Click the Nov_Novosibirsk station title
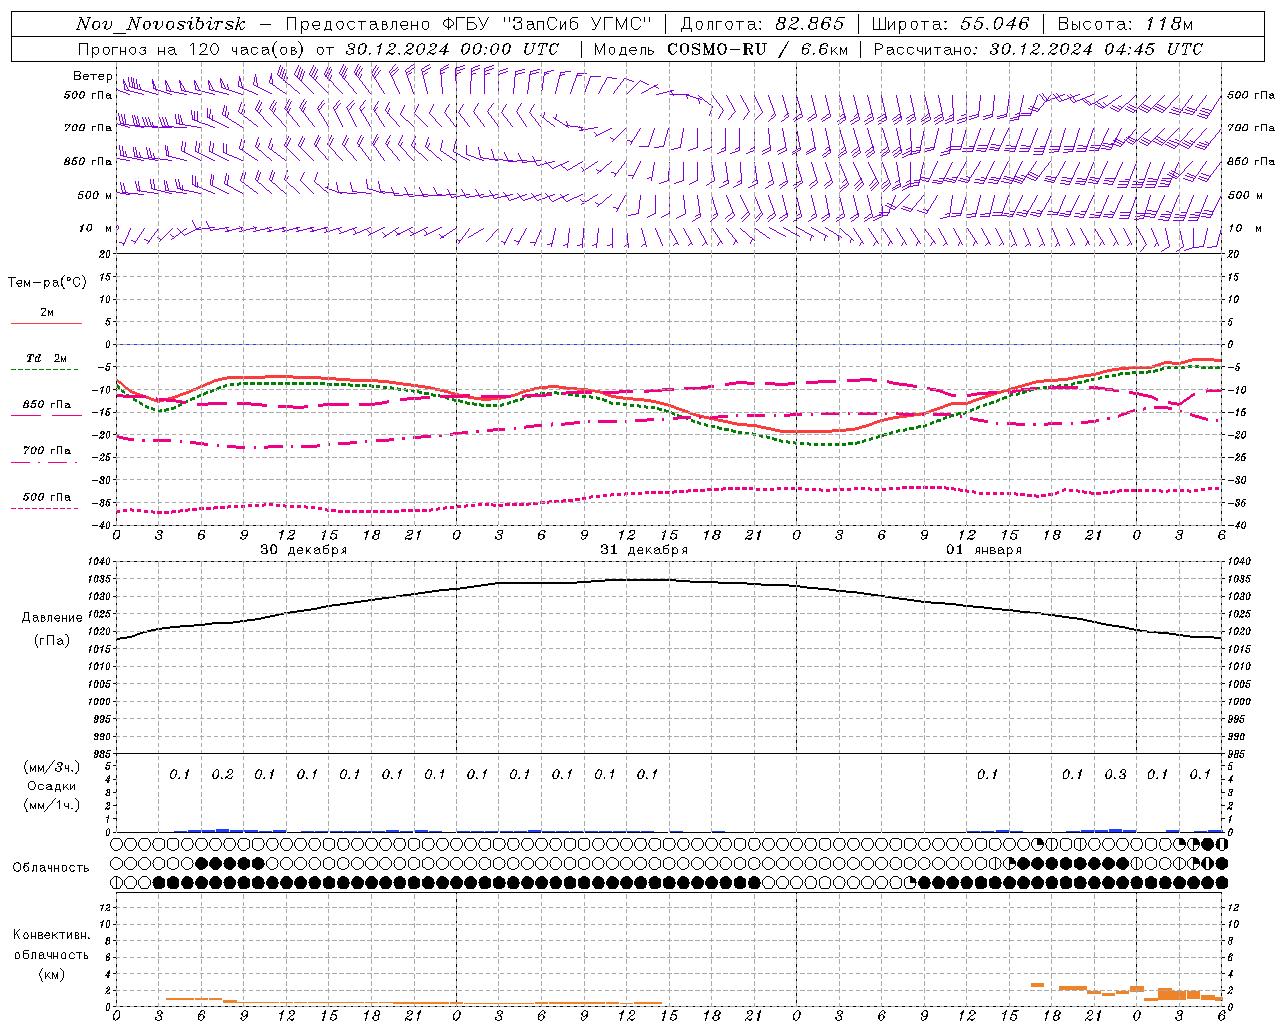Screen dimensions: 1280x1024 (161, 24)
